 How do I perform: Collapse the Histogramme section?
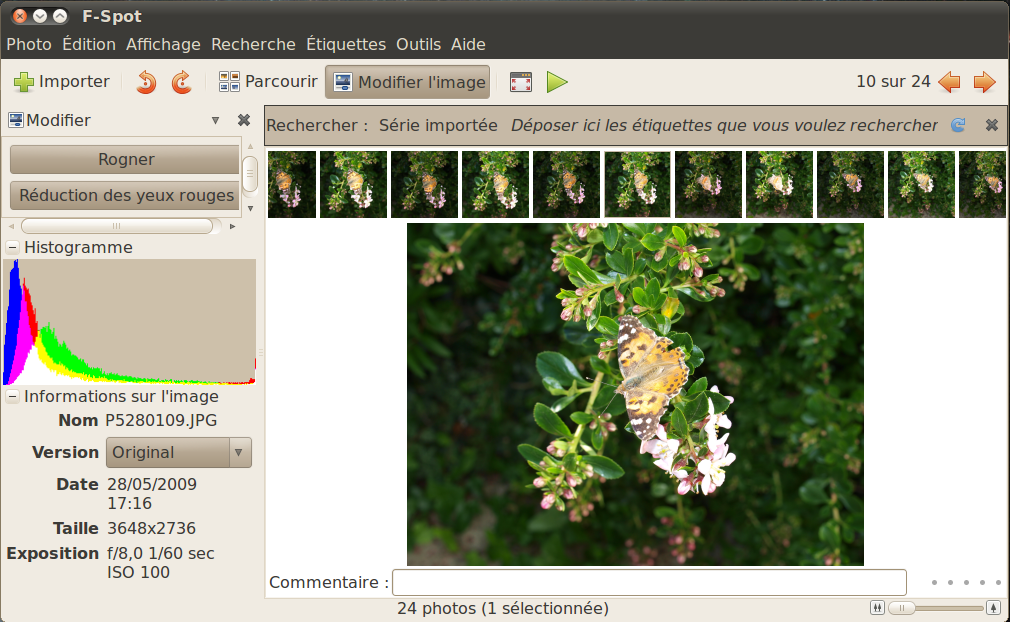pos(12,247)
